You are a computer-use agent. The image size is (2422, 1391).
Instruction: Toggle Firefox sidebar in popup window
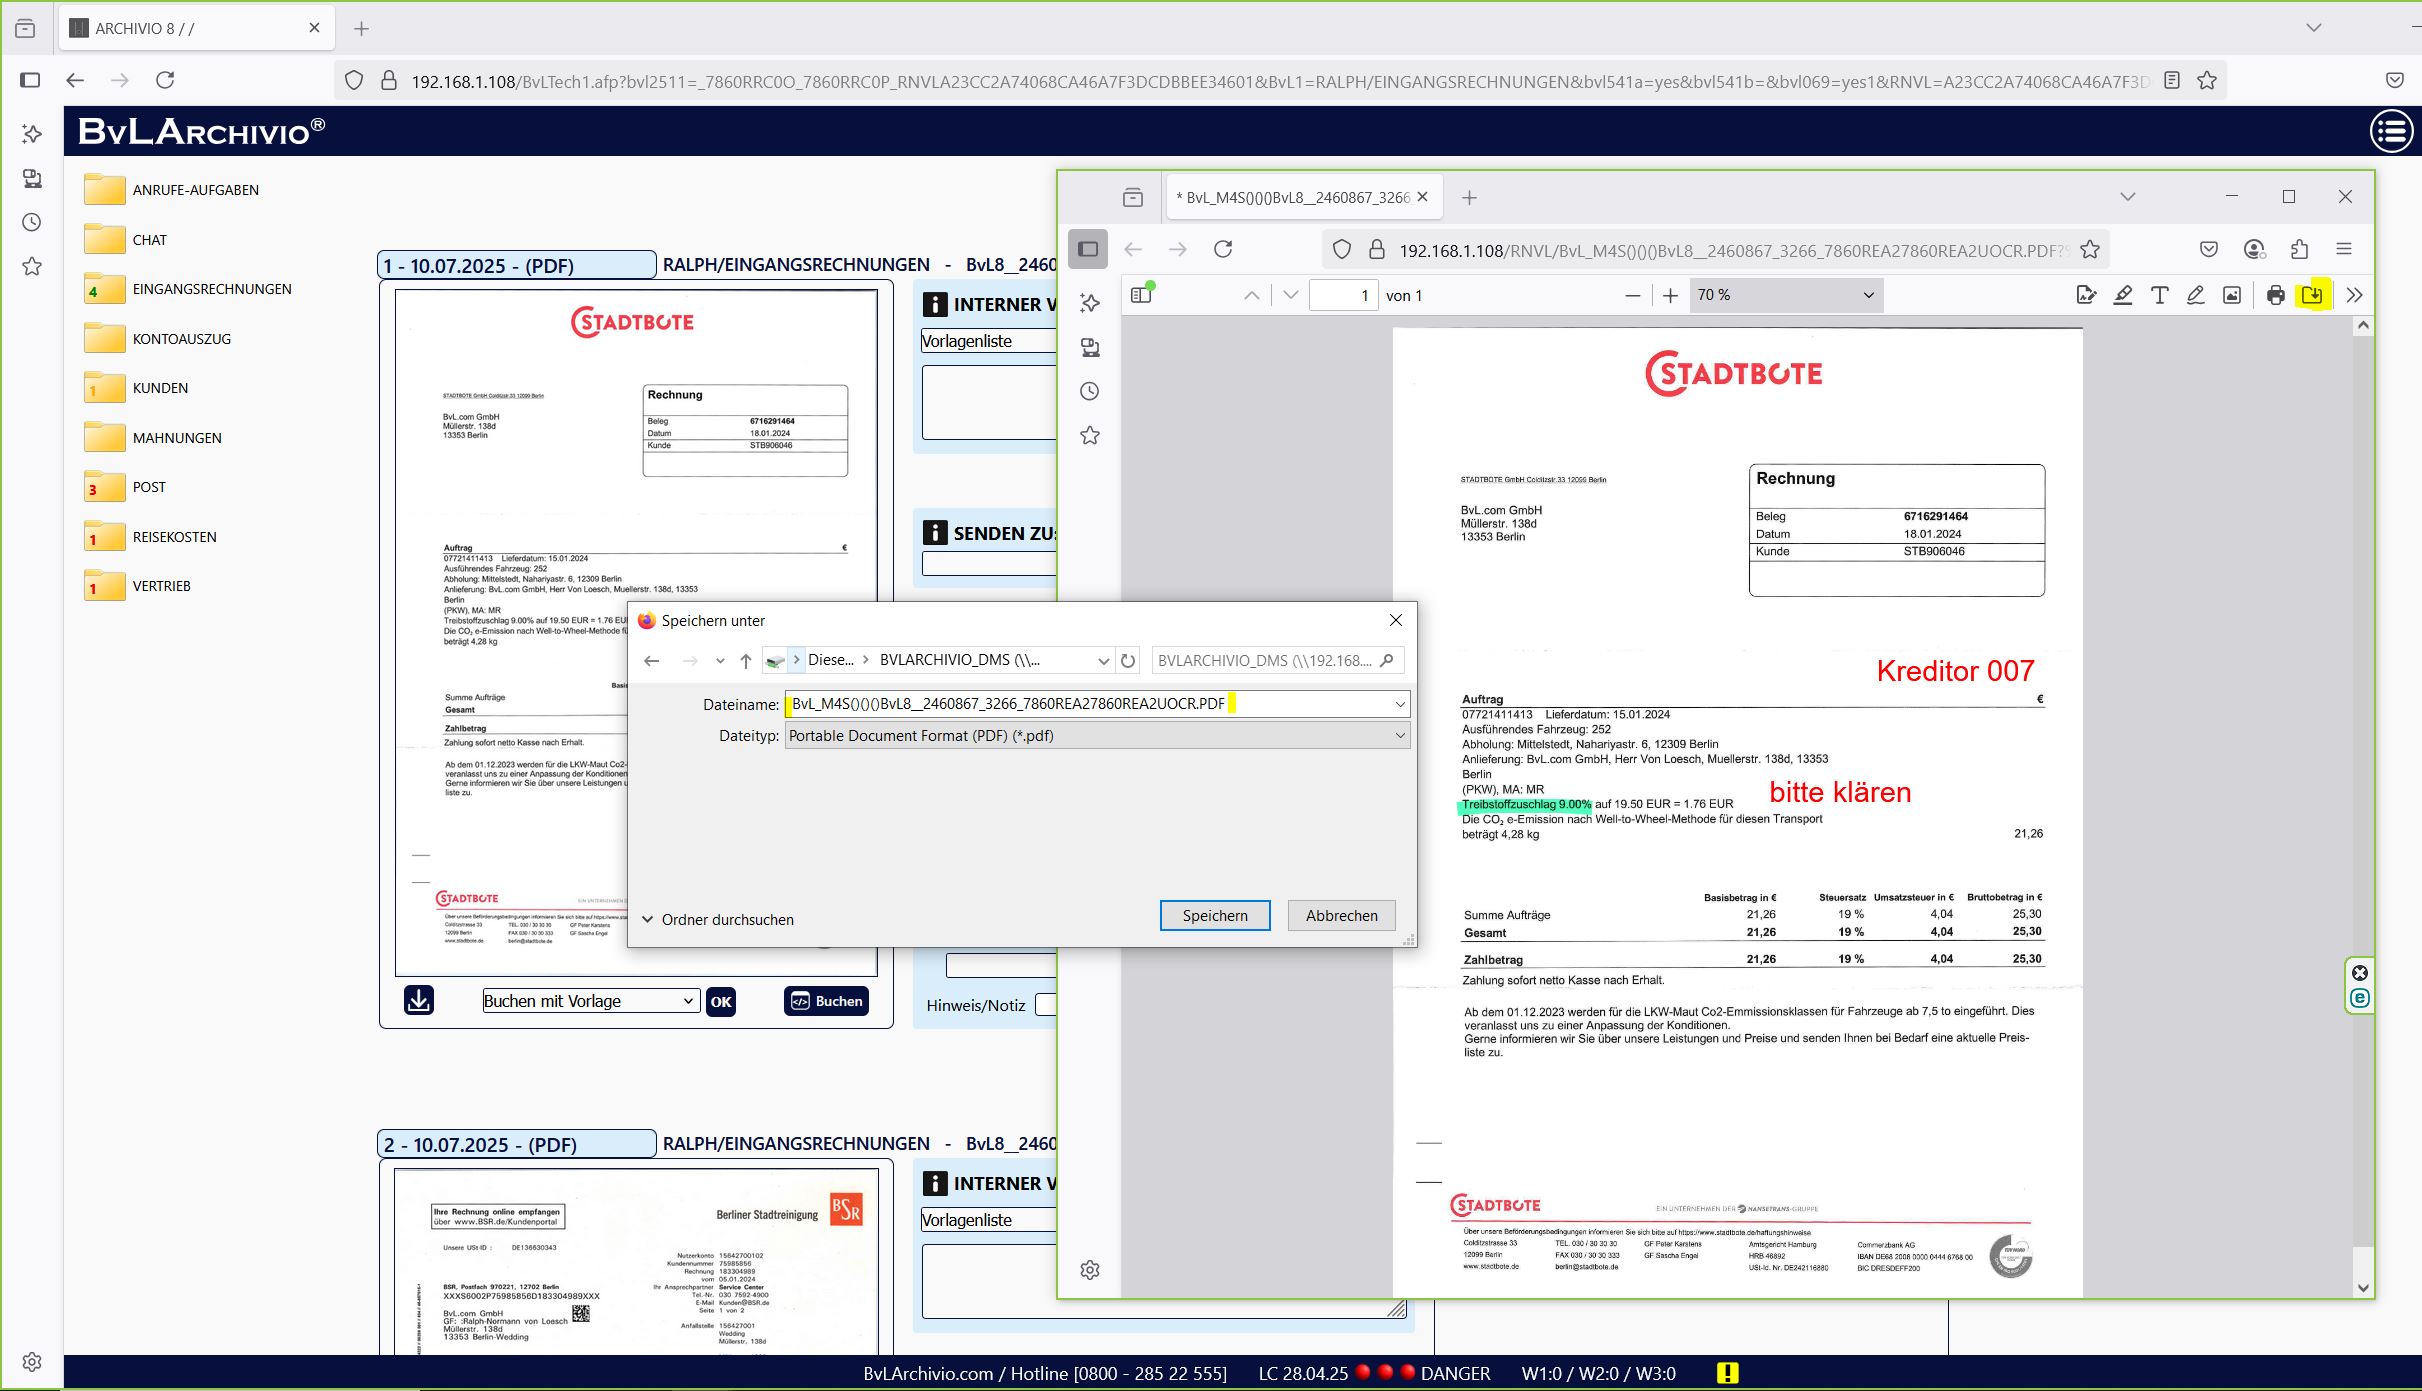(1088, 249)
